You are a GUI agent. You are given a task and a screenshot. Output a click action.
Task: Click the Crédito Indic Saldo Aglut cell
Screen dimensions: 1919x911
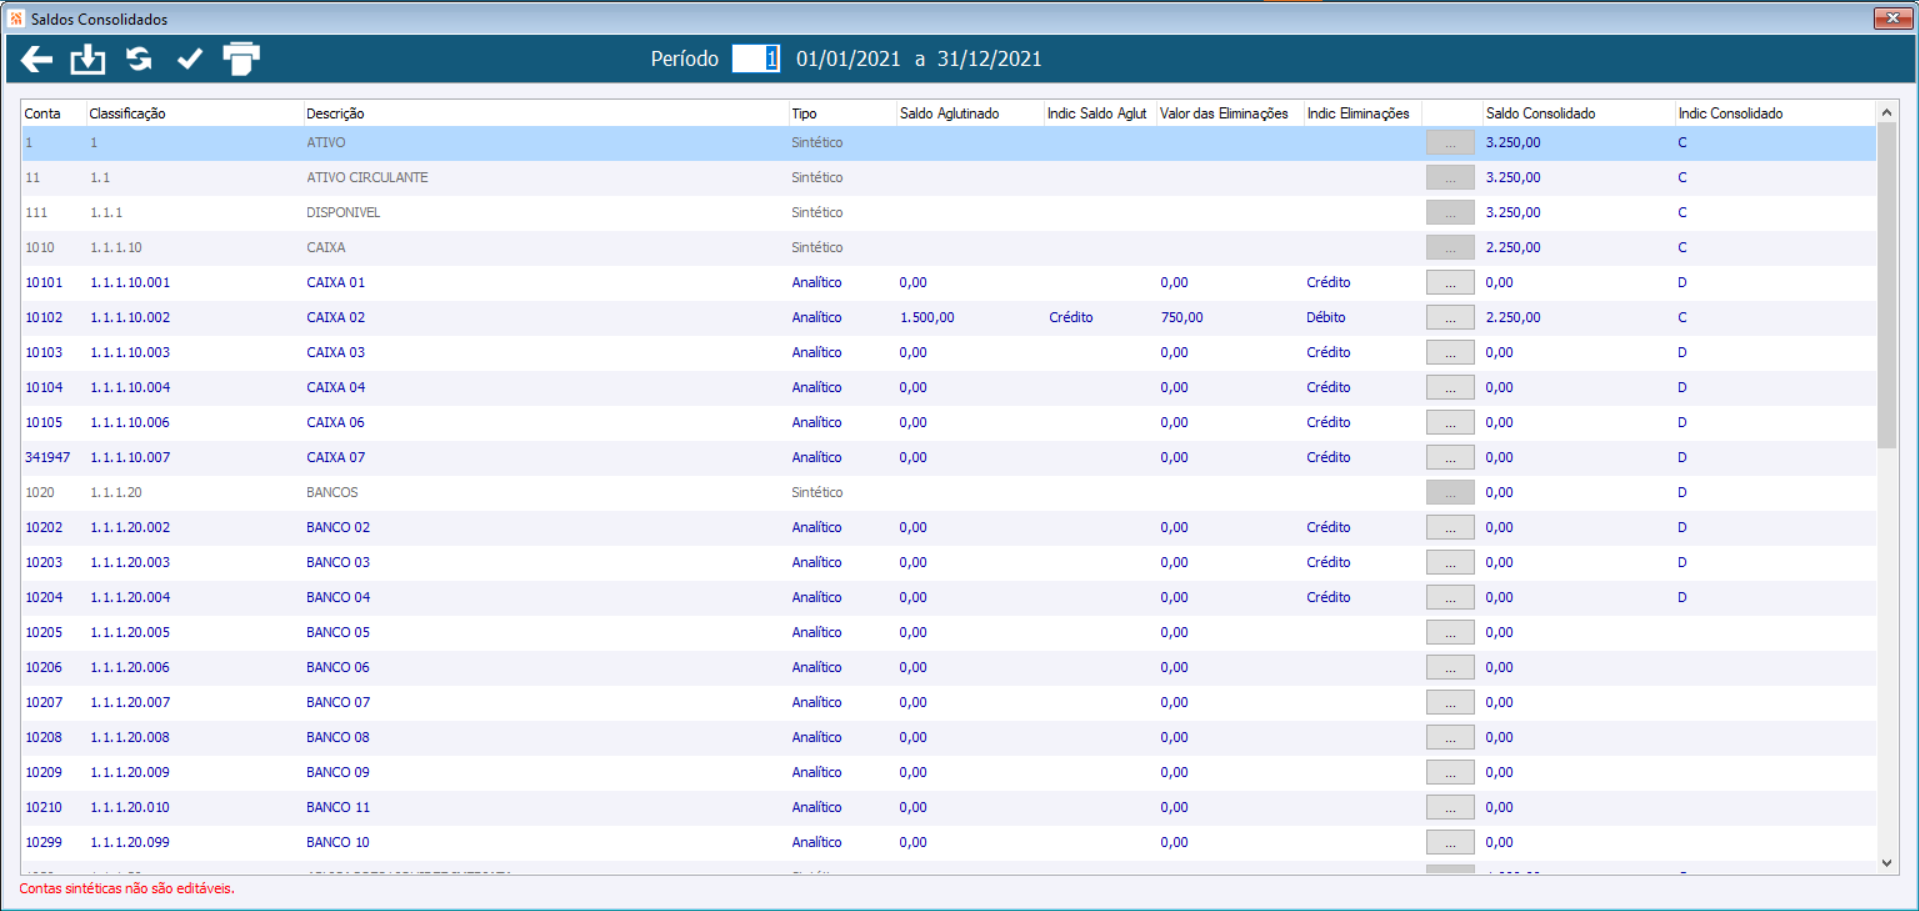click(x=1071, y=318)
